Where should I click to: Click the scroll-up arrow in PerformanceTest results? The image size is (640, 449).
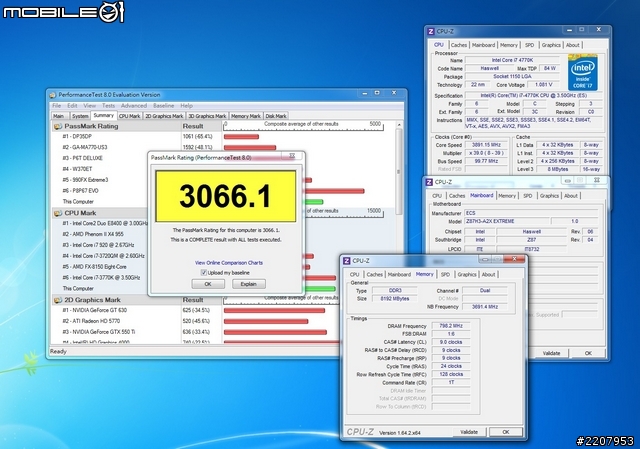tap(399, 124)
